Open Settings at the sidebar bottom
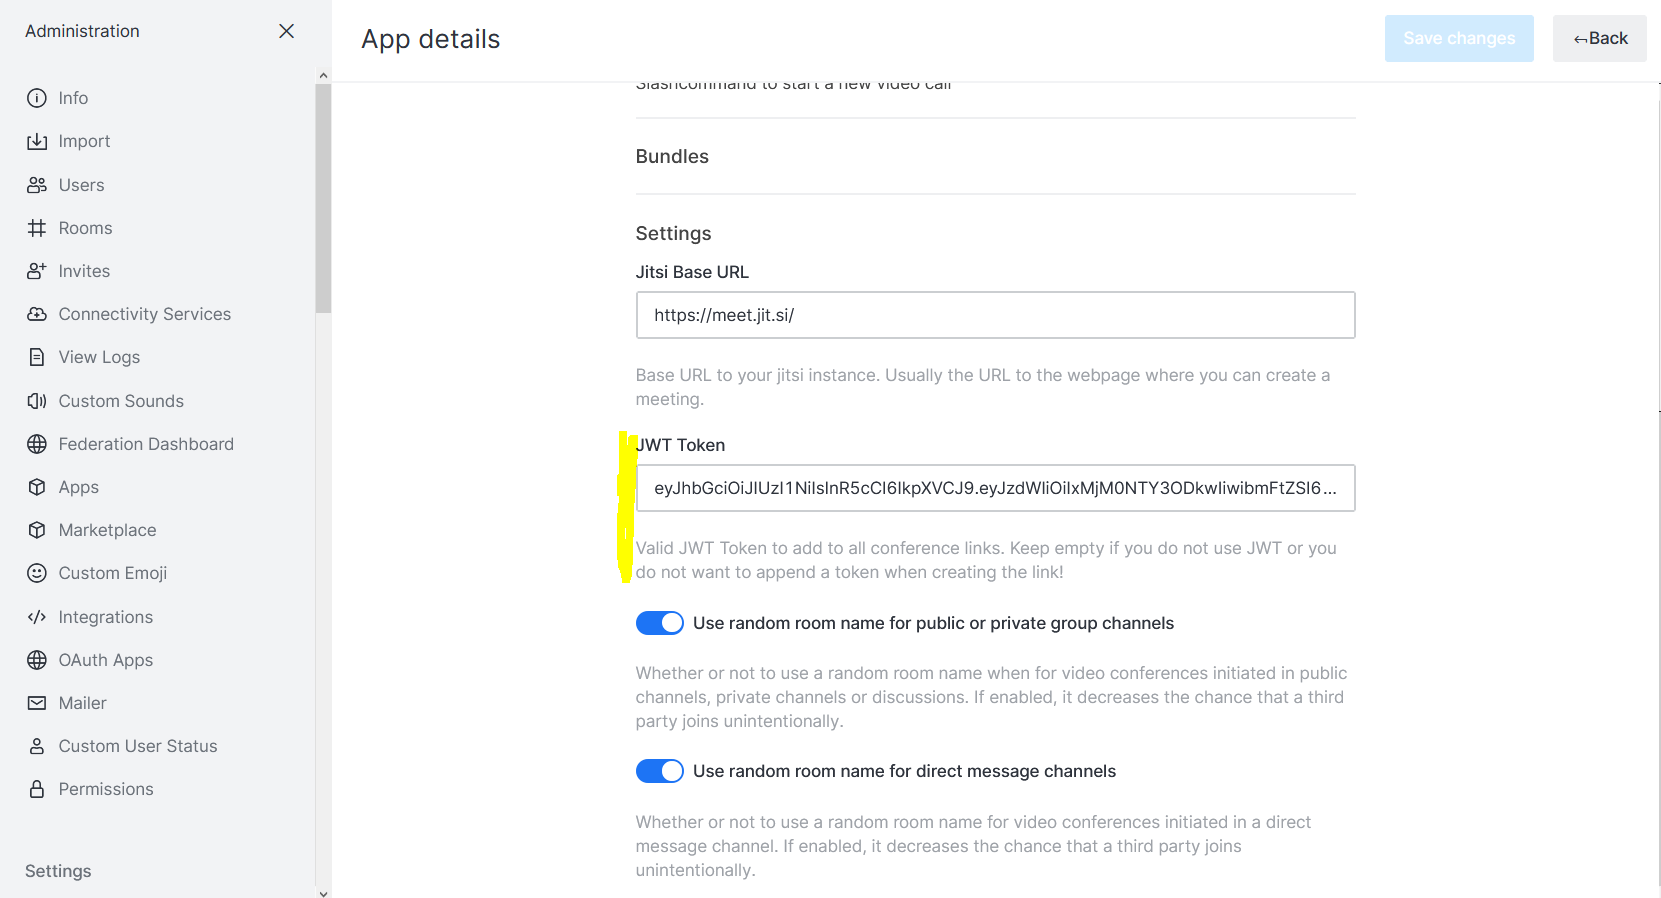Image resolution: width=1661 pixels, height=898 pixels. point(57,871)
